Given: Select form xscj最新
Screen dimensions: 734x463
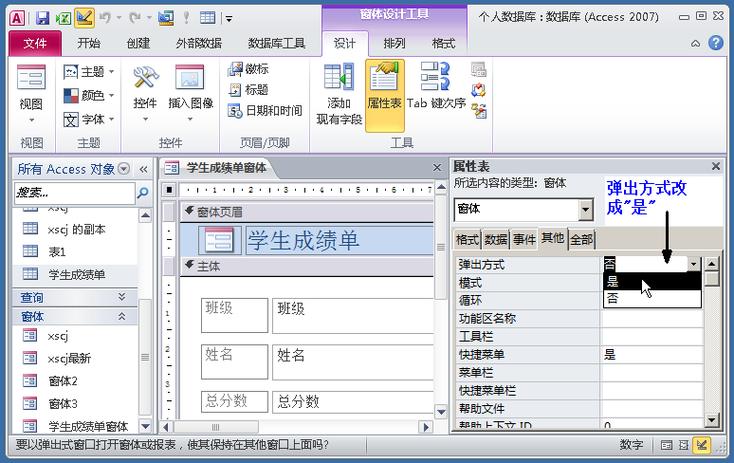Looking at the screenshot, I should (69, 359).
